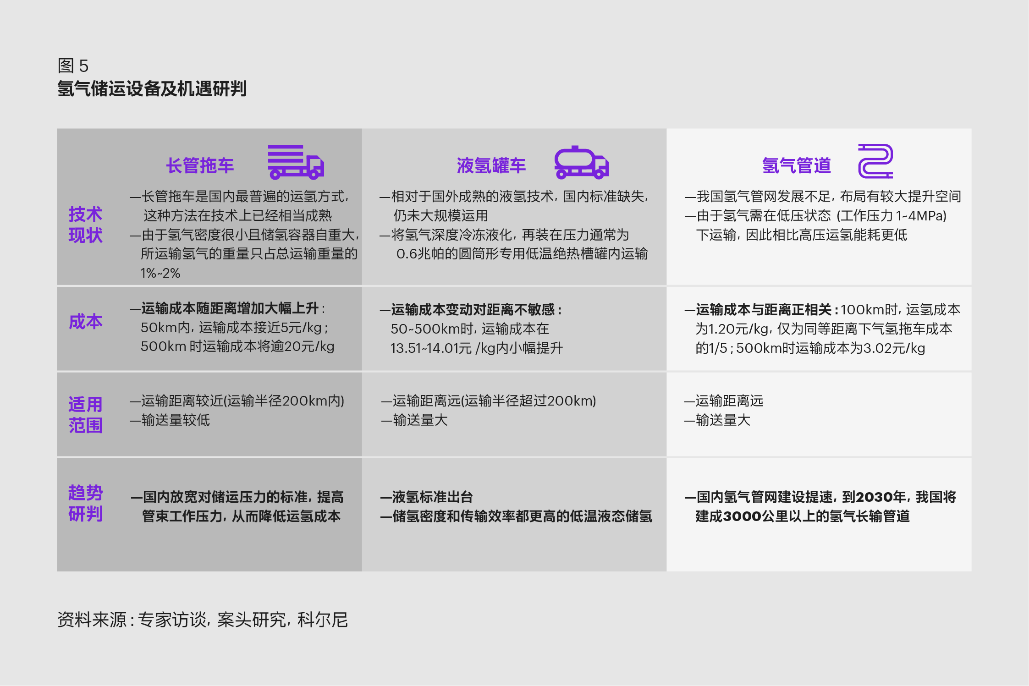
Task: Click the liquid hydrogen tanker truck icon
Action: point(581,162)
